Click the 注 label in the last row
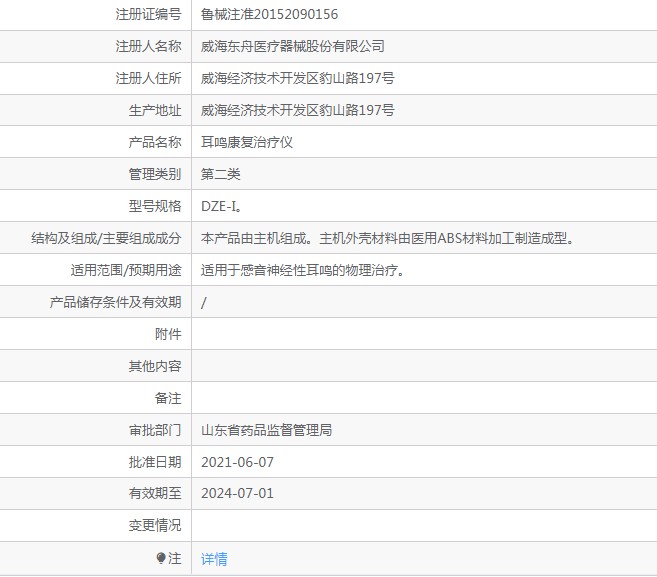Screen dimensions: 657x577 [175, 558]
